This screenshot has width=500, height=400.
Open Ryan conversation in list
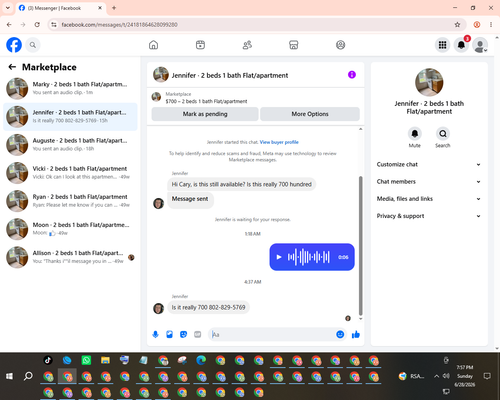[70, 201]
